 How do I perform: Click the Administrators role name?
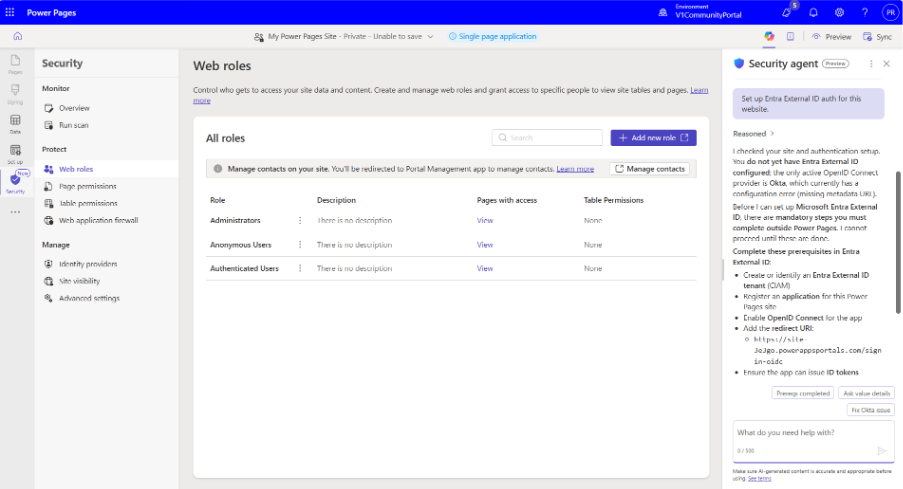235,220
